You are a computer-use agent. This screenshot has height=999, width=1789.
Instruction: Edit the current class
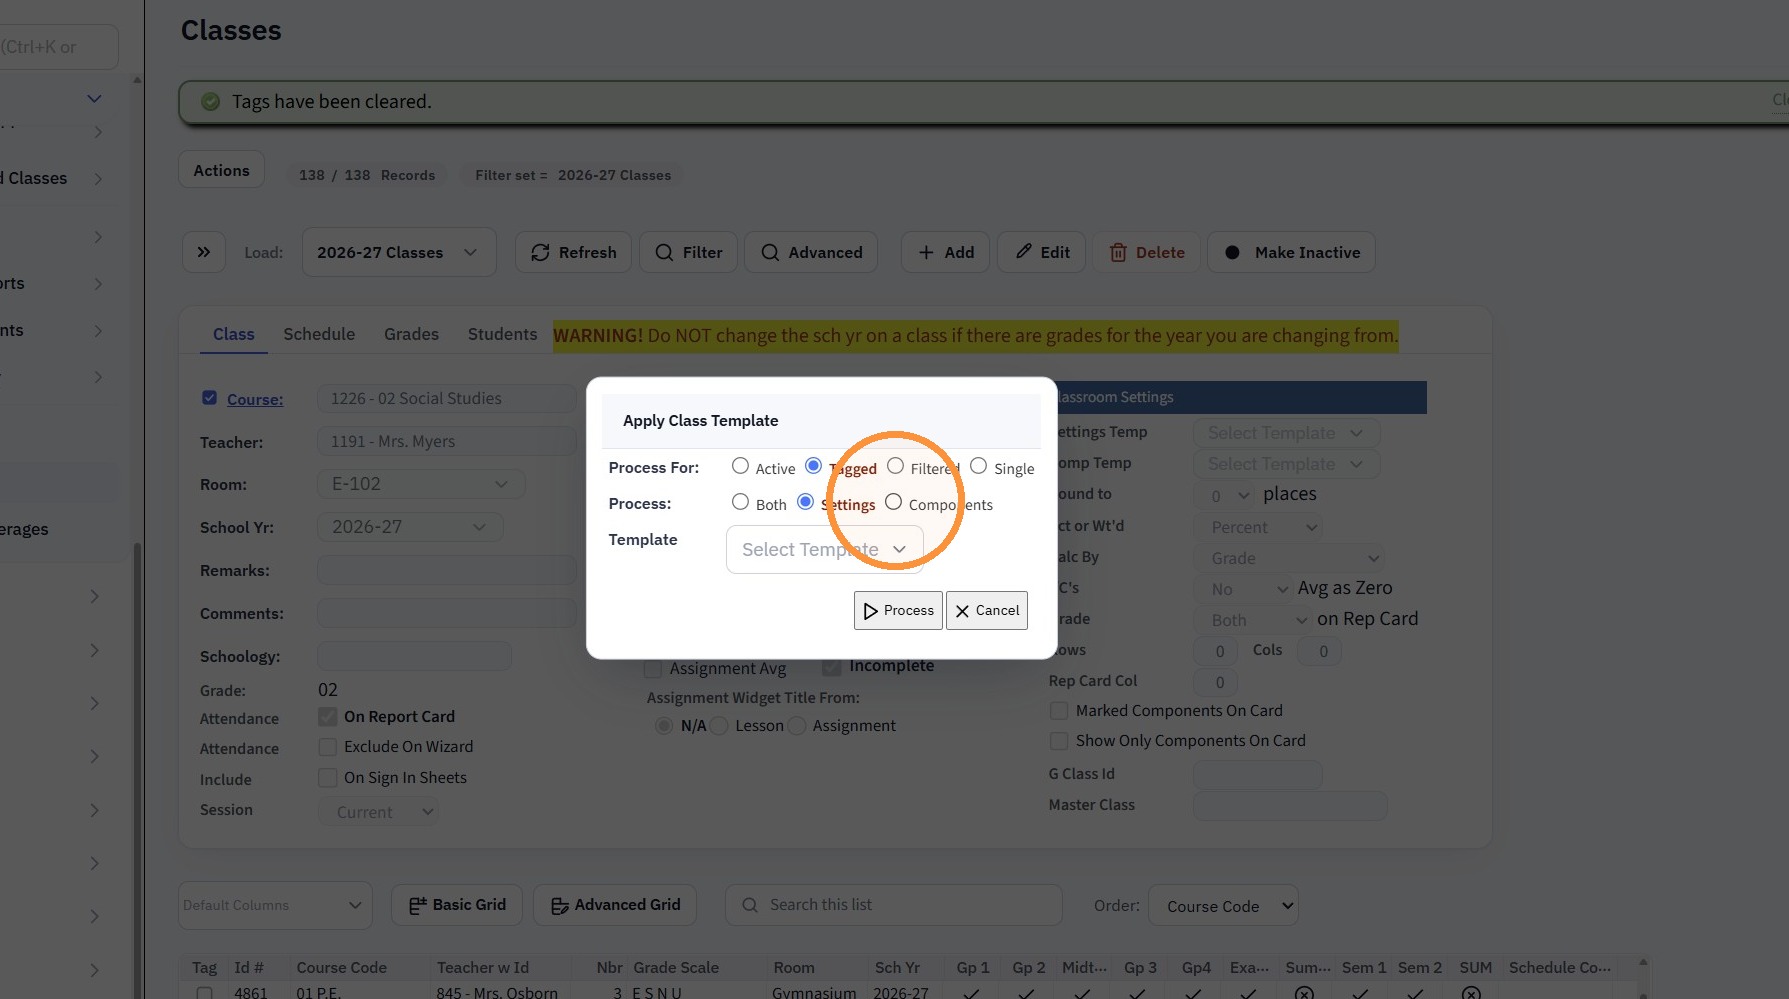tap(1042, 252)
